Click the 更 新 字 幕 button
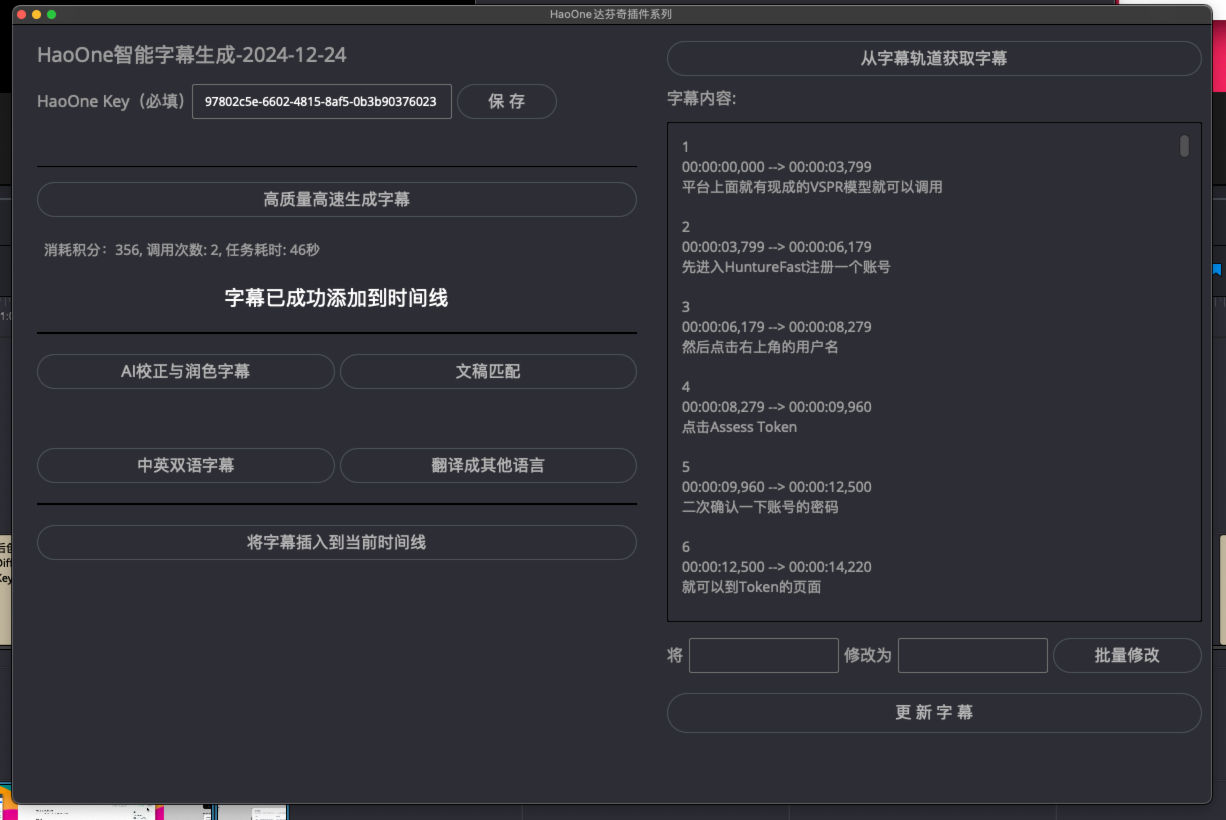 click(x=934, y=712)
